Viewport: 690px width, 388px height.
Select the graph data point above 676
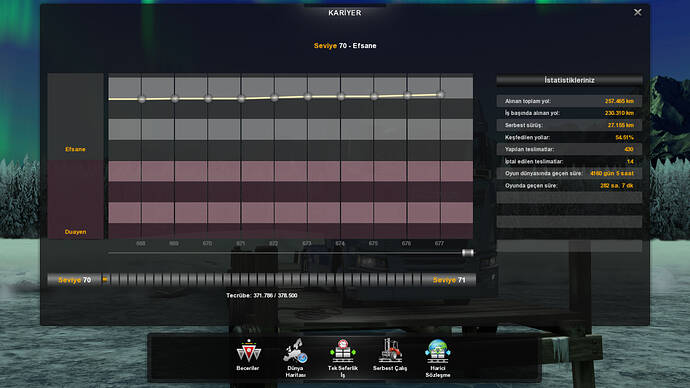point(407,95)
